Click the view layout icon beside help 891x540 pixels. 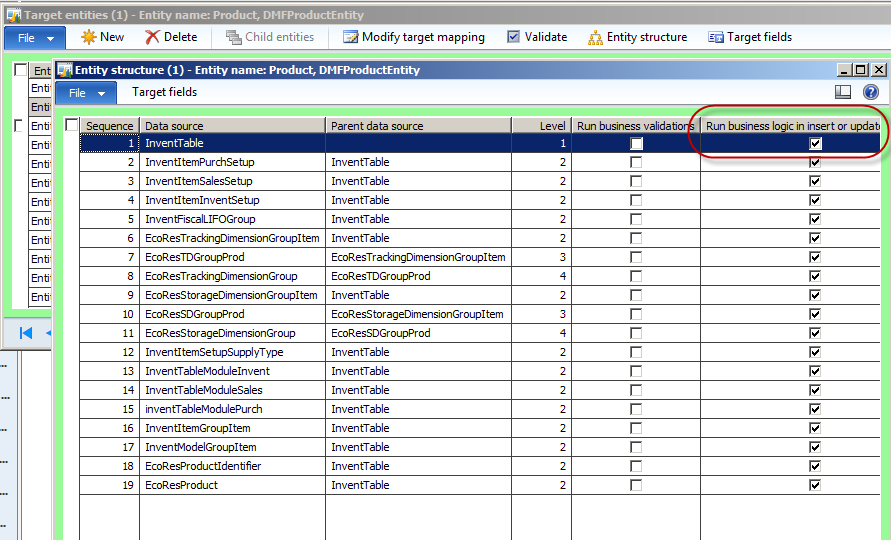843,92
